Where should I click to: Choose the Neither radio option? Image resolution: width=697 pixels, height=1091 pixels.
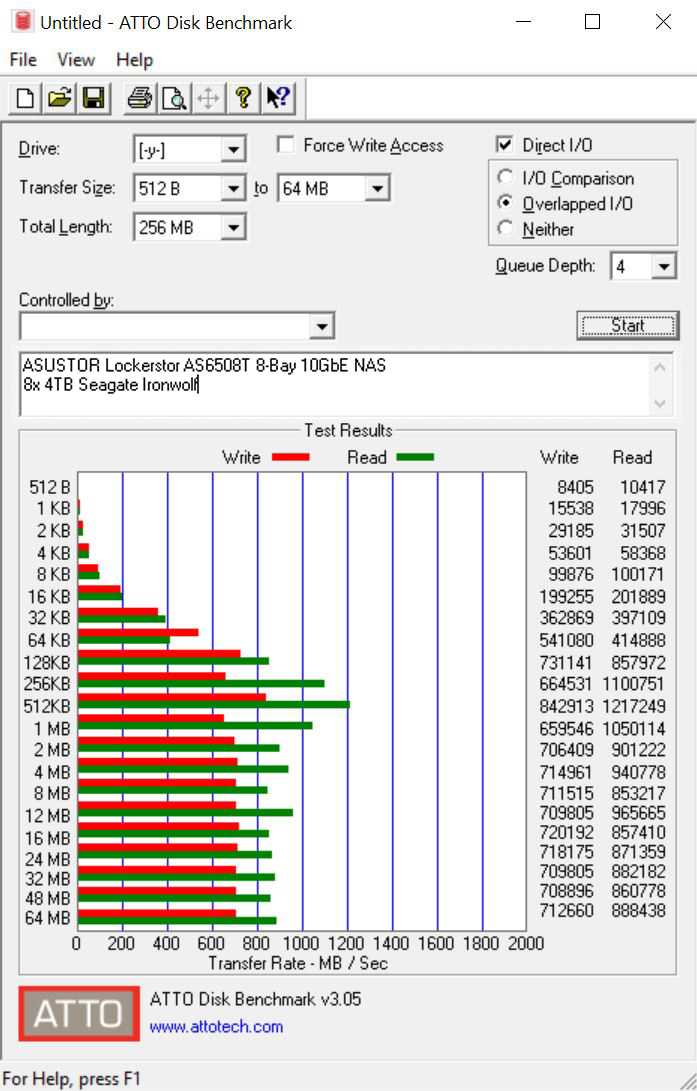pyautogui.click(x=505, y=228)
